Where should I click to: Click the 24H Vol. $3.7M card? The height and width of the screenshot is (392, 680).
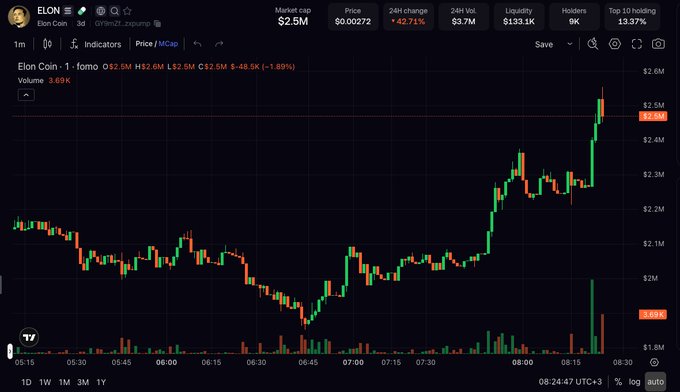(463, 16)
